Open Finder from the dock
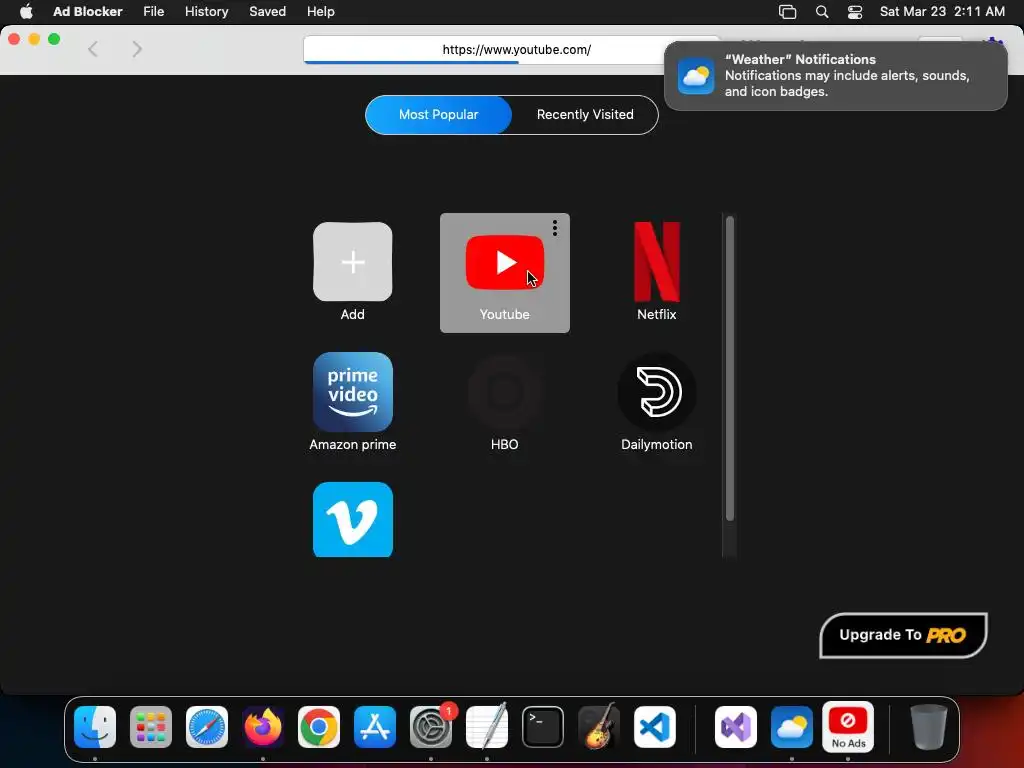The image size is (1024, 768). tap(95, 727)
